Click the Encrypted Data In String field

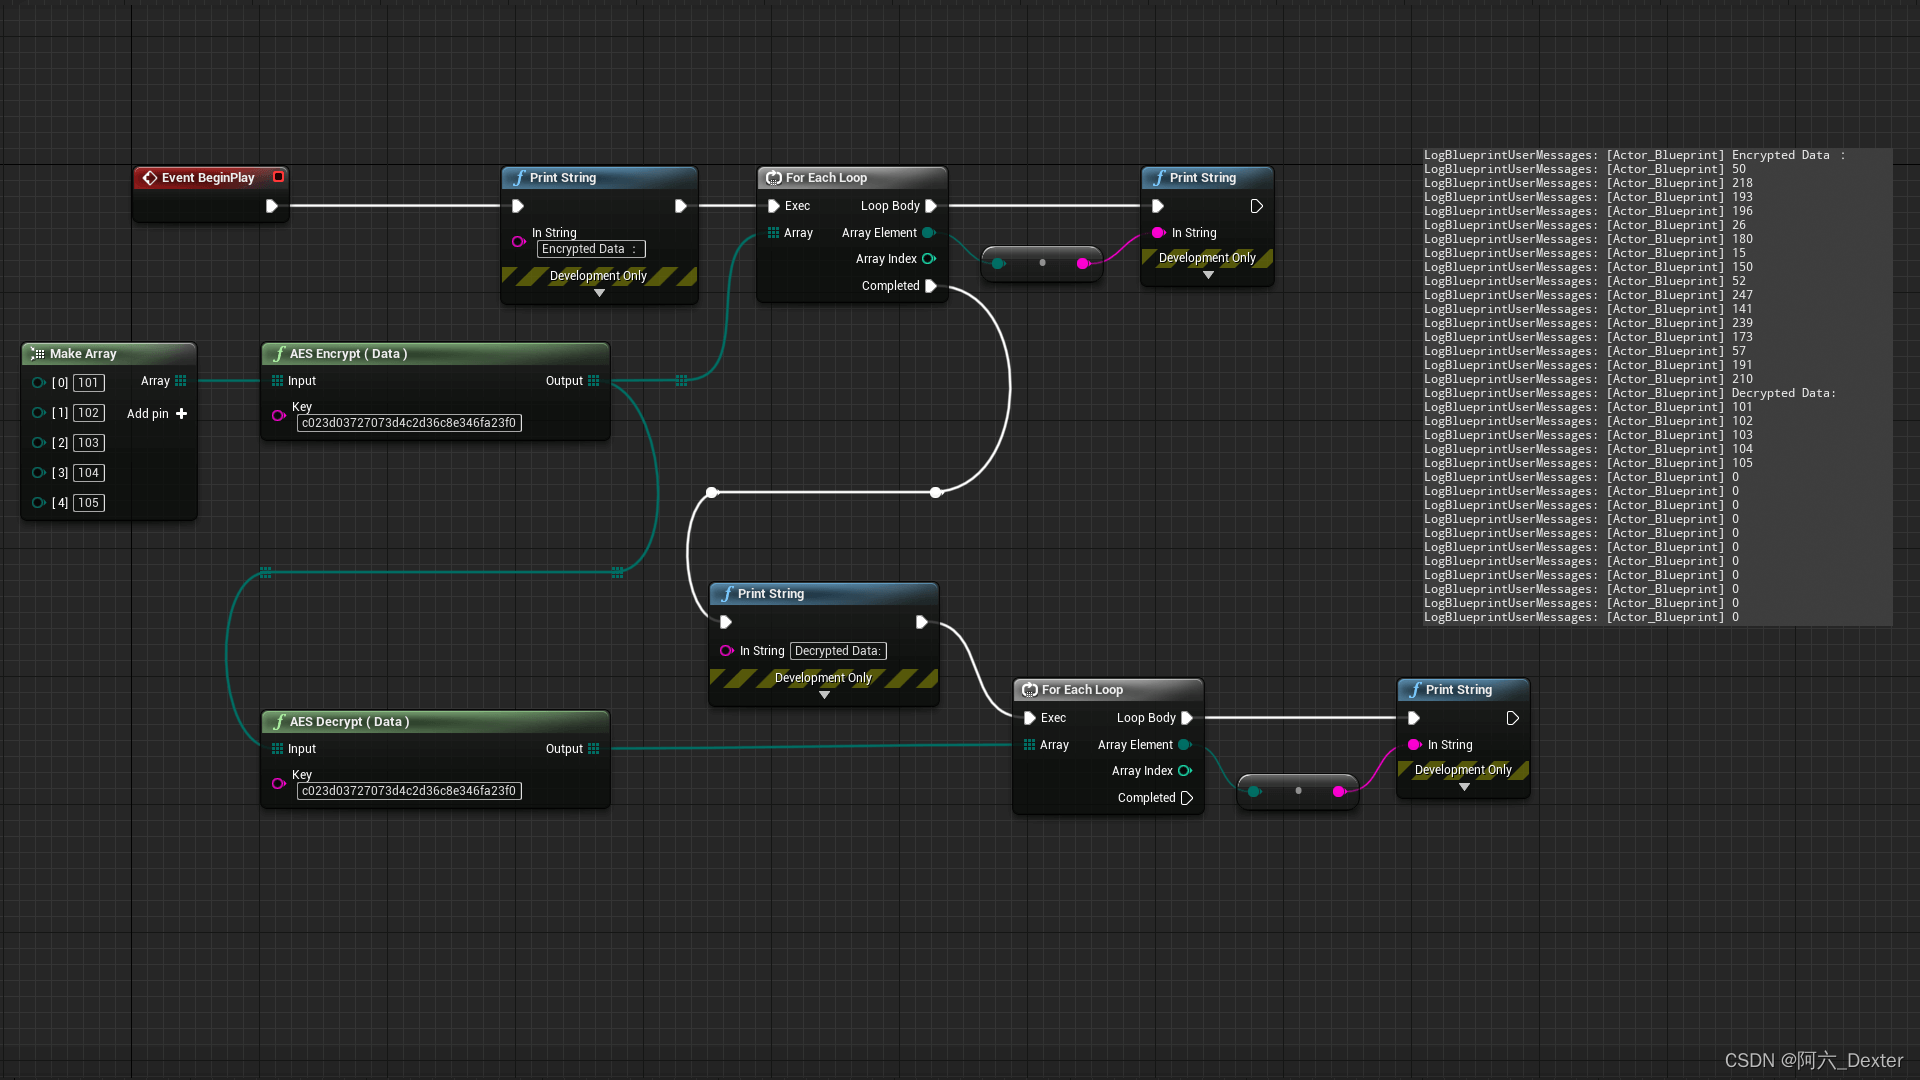click(x=590, y=249)
